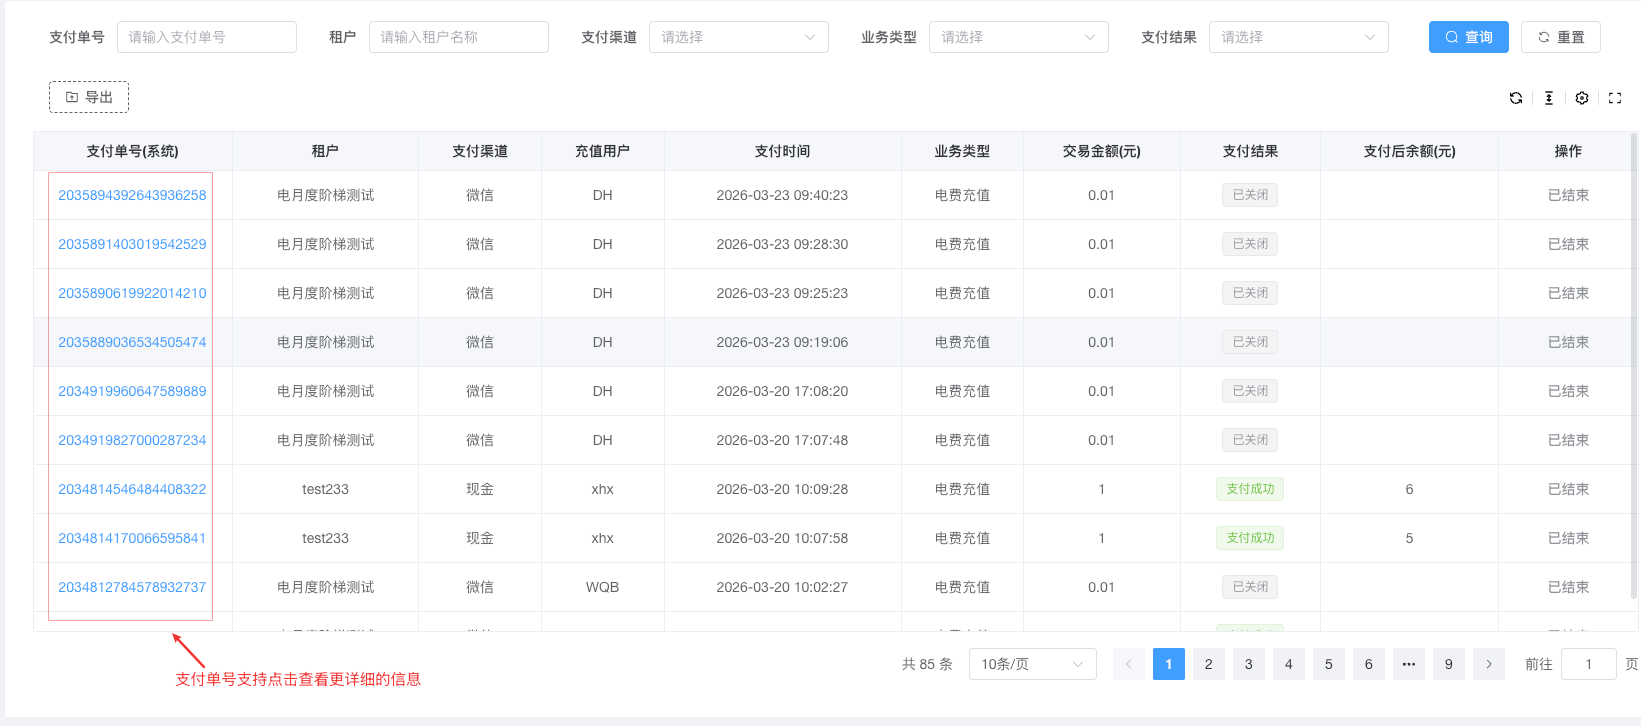Click the 支付后余额(元) column header
The height and width of the screenshot is (726, 1641).
coord(1410,151)
